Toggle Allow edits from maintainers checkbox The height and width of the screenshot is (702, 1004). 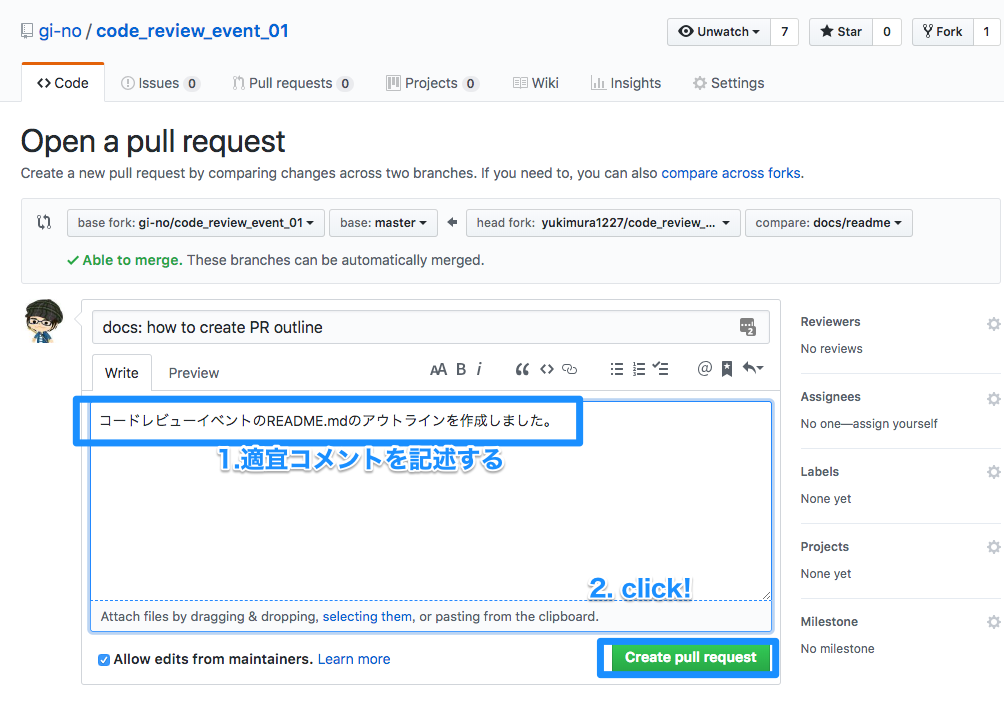[x=104, y=660]
